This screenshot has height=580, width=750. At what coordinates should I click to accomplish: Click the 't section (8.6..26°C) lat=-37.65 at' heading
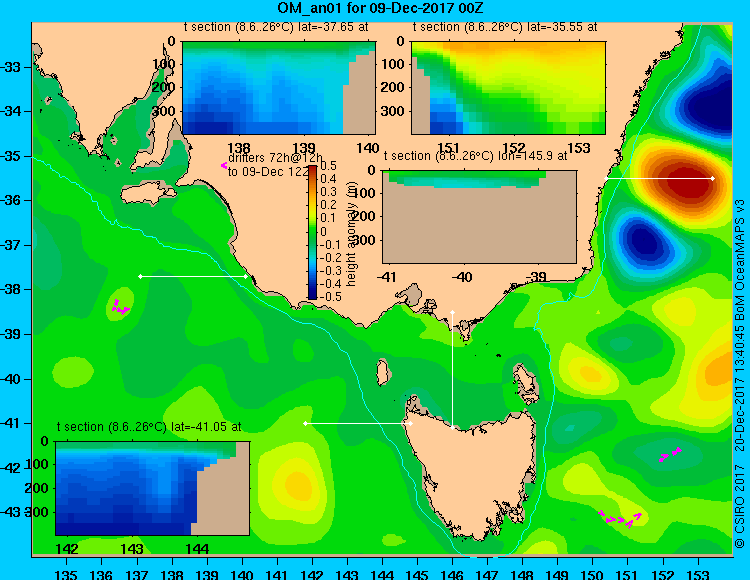[276, 27]
